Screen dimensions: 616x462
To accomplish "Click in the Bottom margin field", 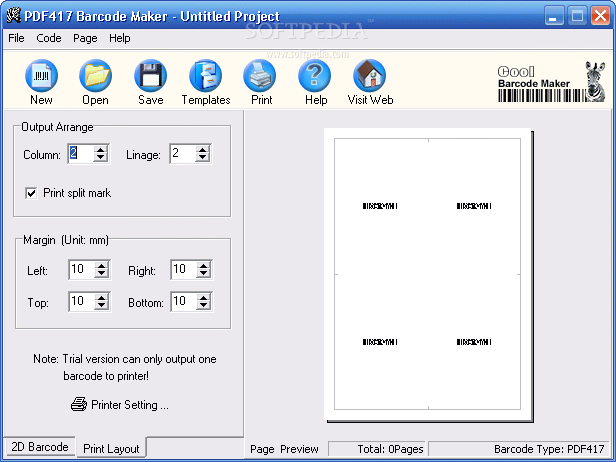I will coord(184,302).
